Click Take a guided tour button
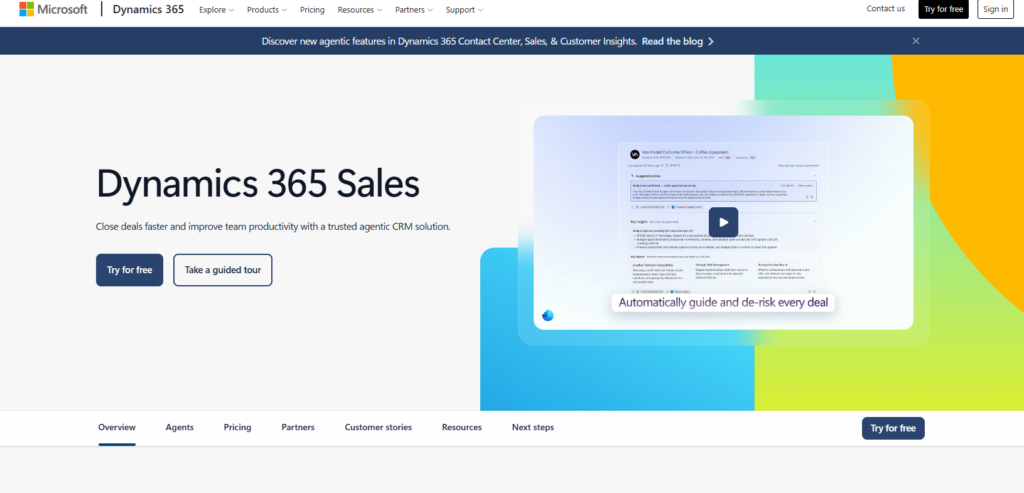1024x493 pixels. pos(223,270)
